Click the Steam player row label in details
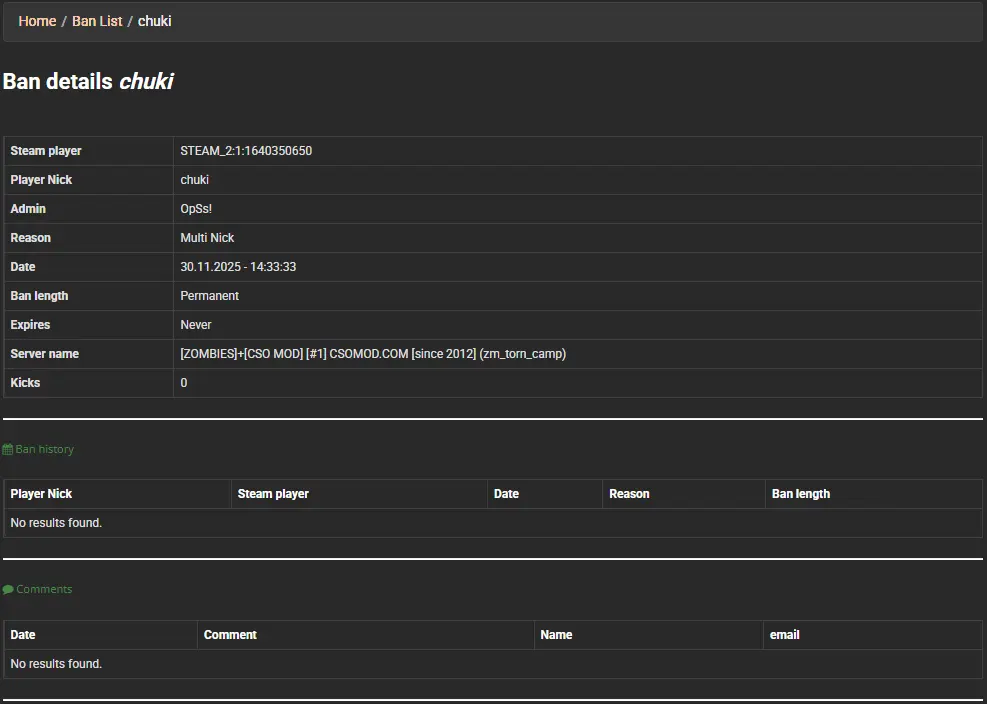987x704 pixels. coord(46,150)
